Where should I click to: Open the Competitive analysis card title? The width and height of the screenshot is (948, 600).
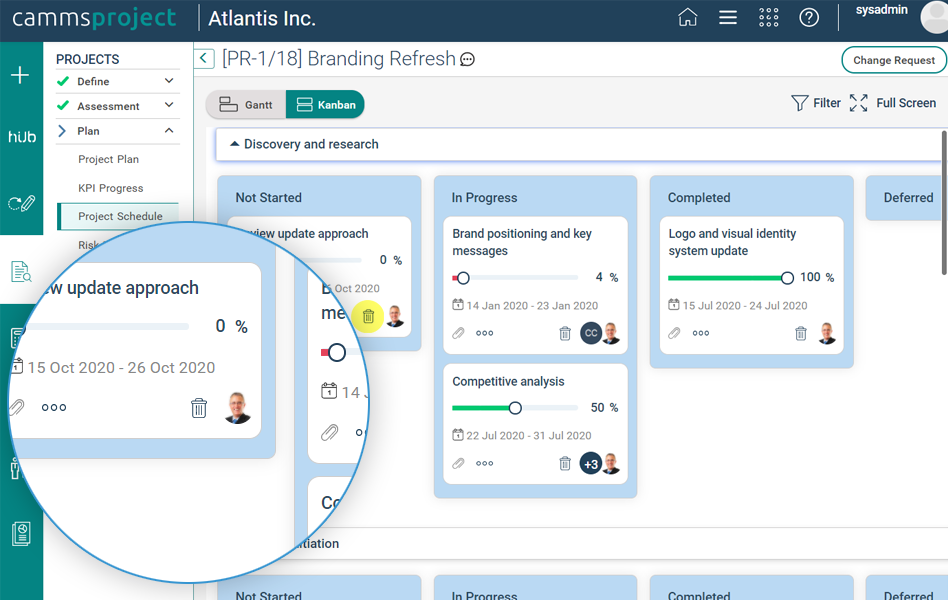point(508,382)
